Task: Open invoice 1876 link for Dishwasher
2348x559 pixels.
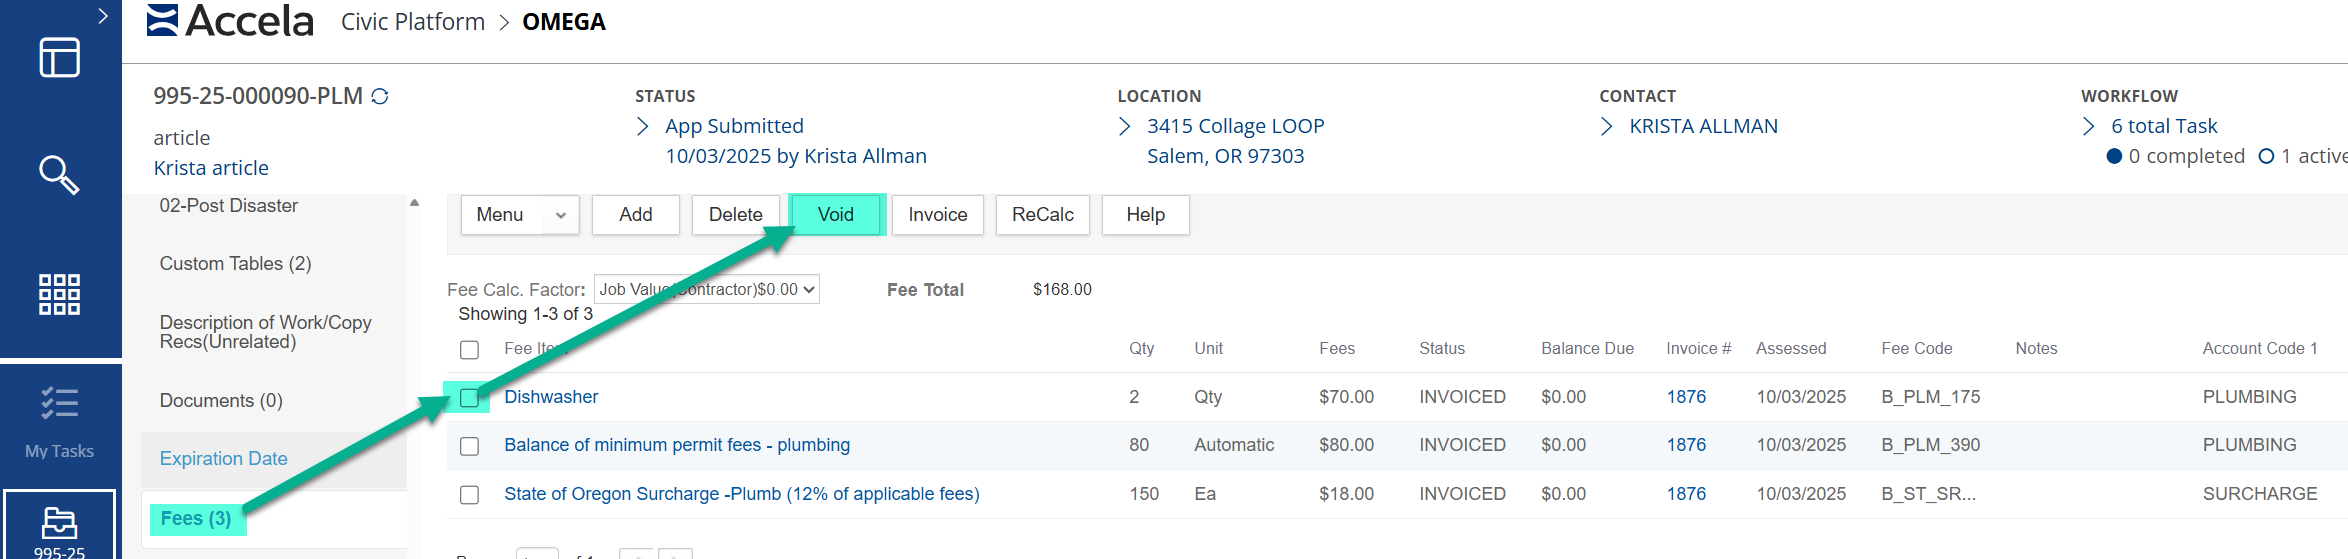Action: (x=1686, y=397)
